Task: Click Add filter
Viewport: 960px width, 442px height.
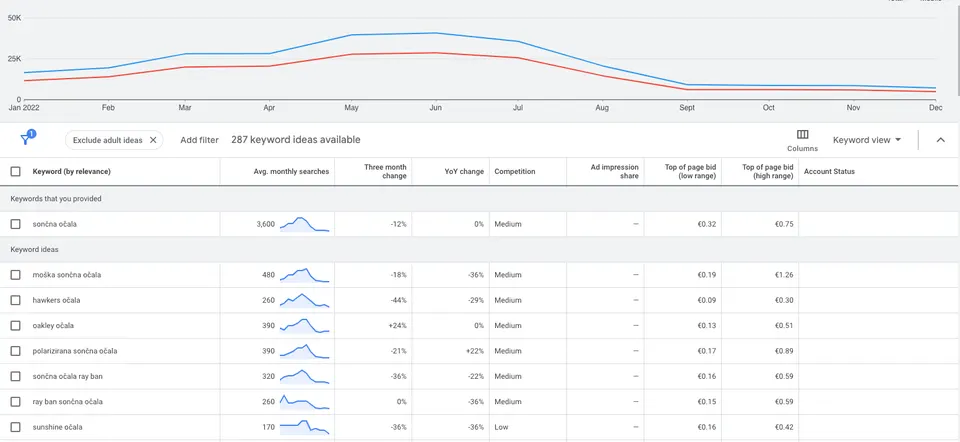Action: coord(199,140)
